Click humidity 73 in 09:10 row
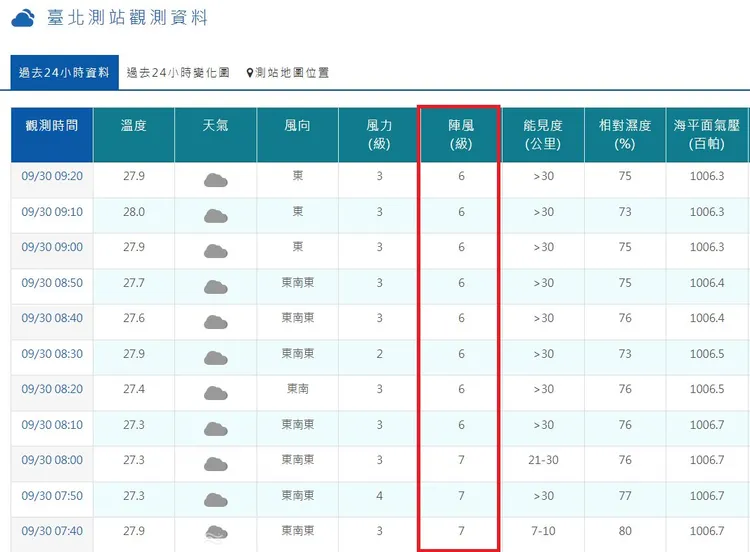750x552 pixels. point(625,212)
